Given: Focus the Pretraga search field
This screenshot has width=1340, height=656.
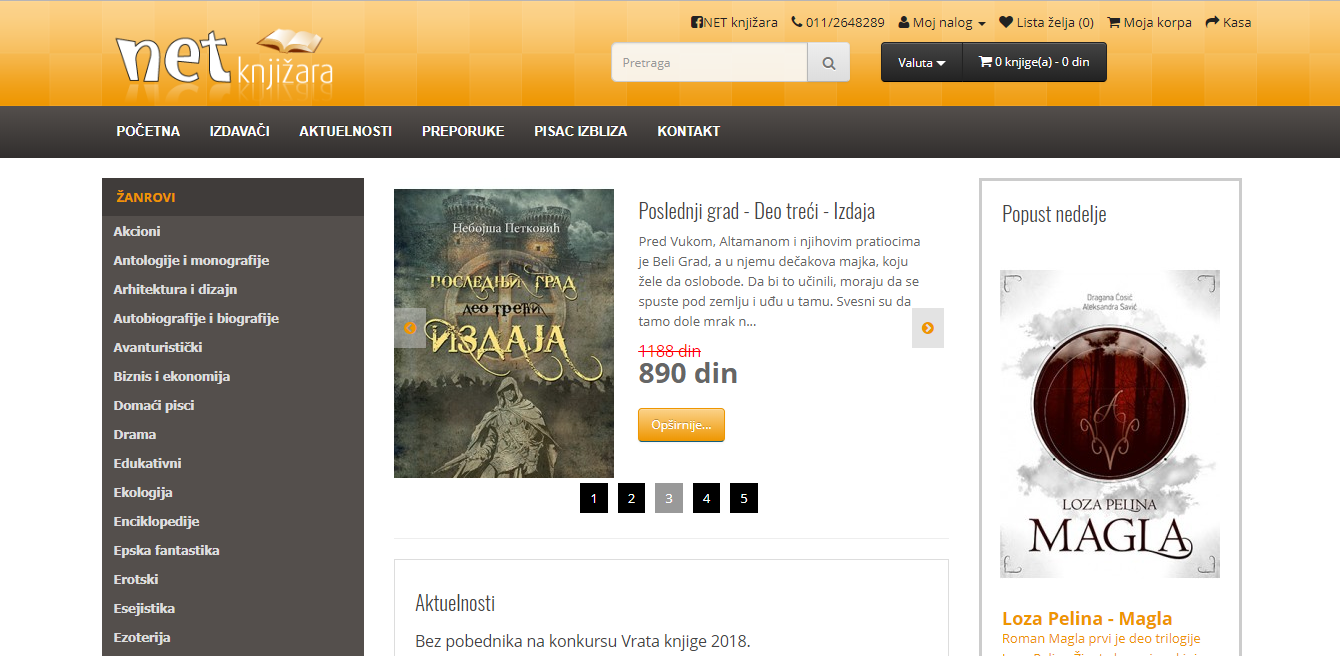Looking at the screenshot, I should (709, 62).
